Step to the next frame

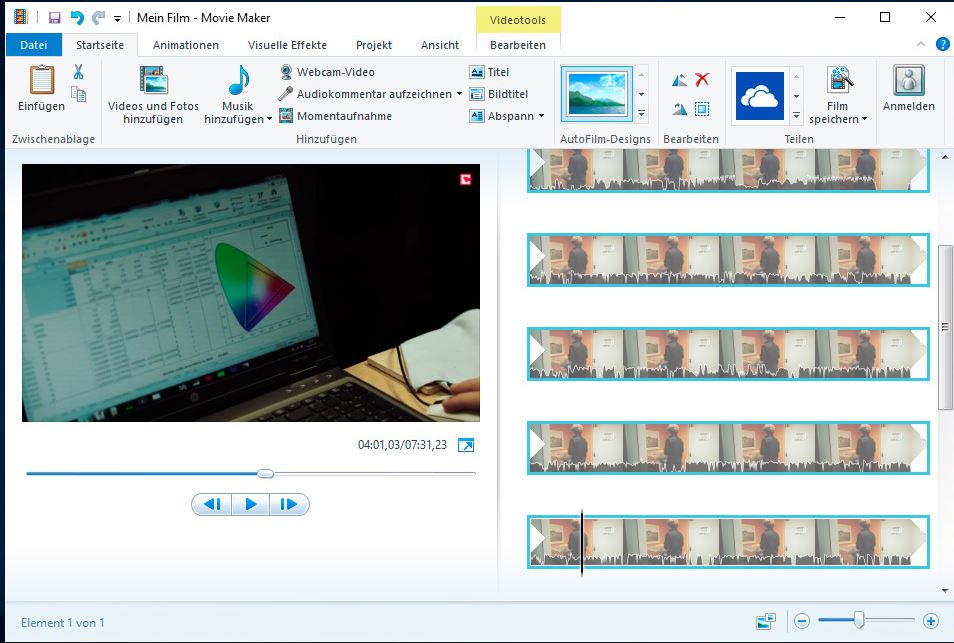point(289,504)
